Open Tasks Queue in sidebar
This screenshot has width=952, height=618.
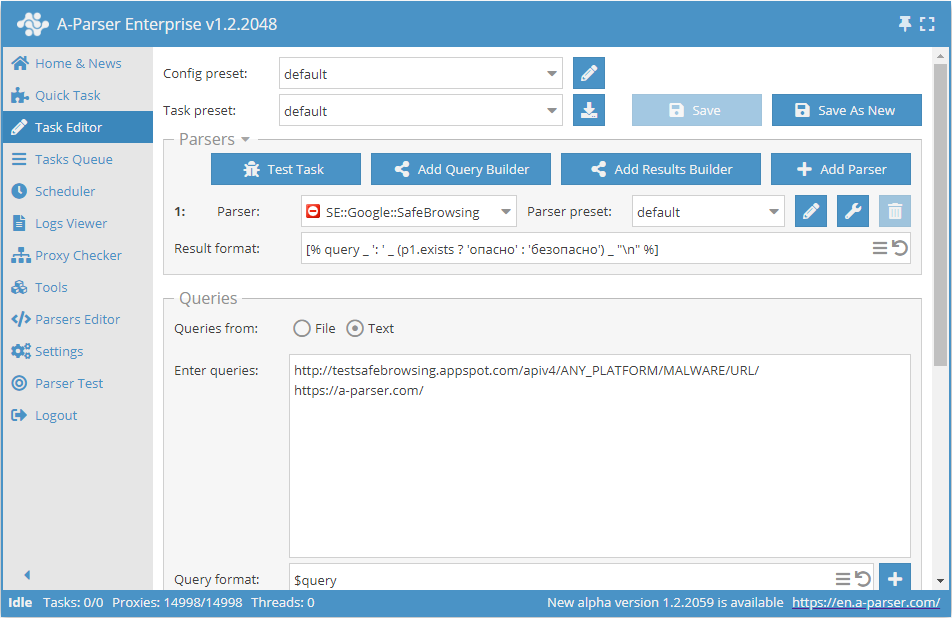[x=73, y=159]
